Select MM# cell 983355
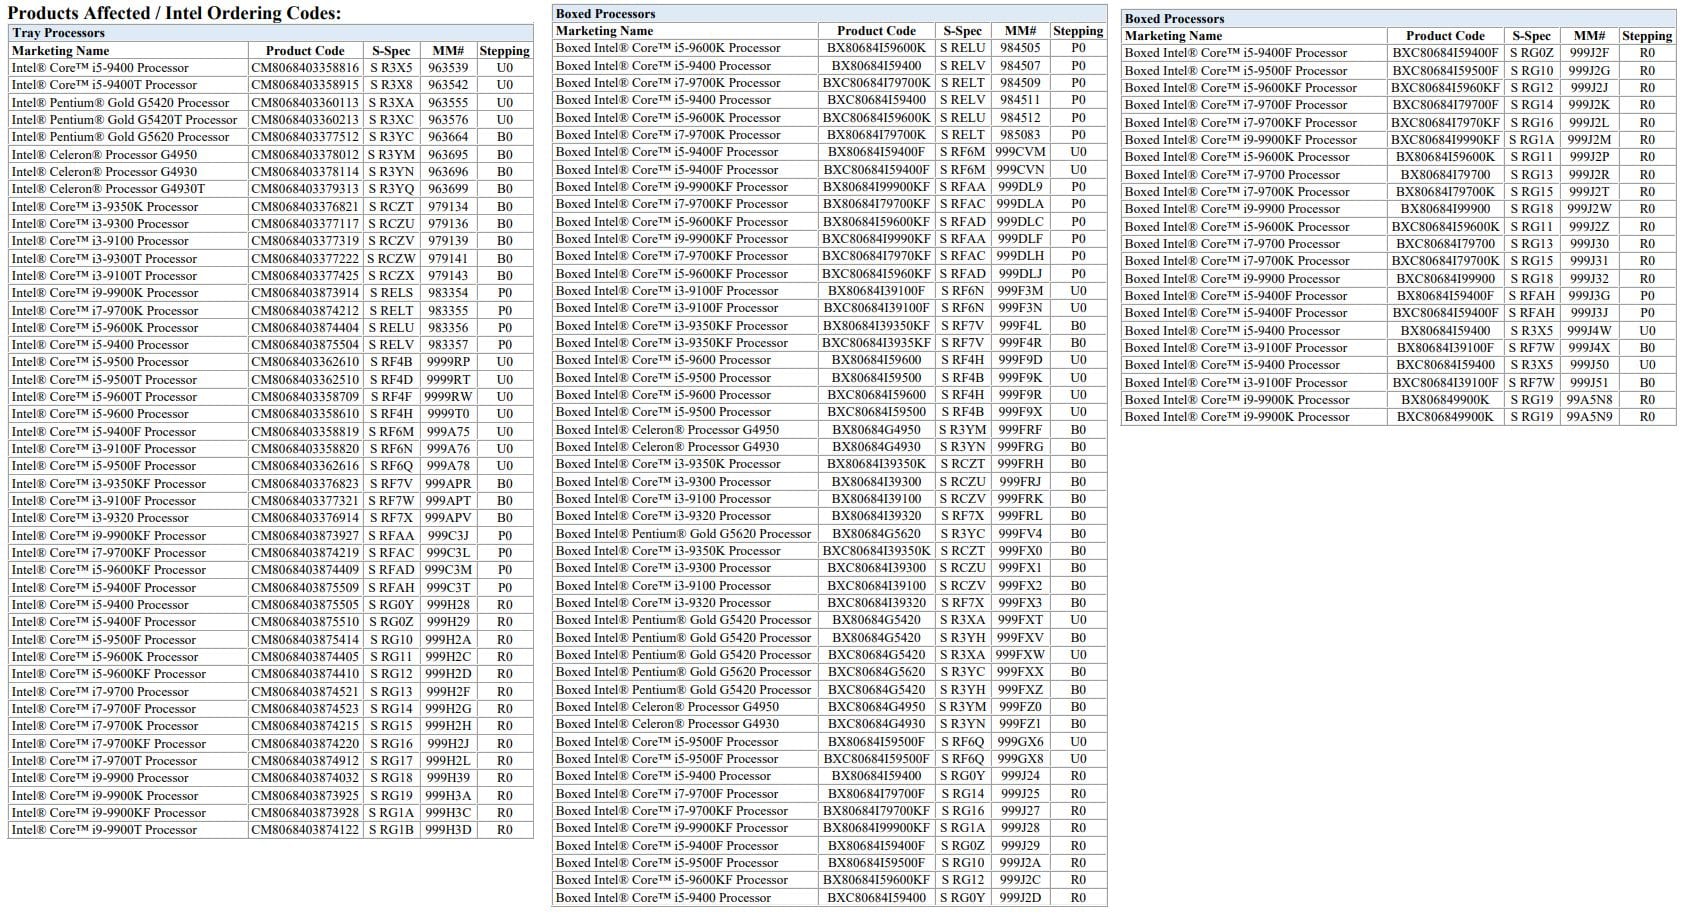Screen dimensions: 1692x916 [x=448, y=311]
